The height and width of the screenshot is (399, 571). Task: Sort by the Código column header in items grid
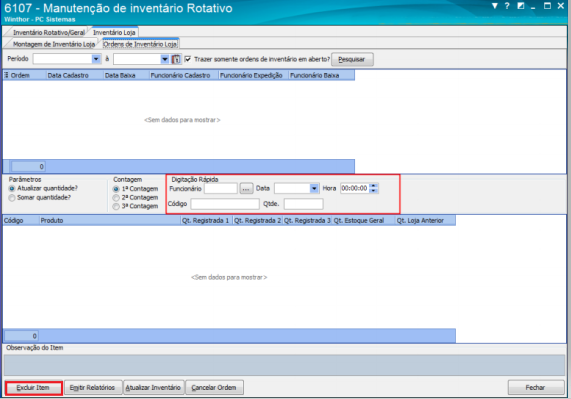click(21, 221)
